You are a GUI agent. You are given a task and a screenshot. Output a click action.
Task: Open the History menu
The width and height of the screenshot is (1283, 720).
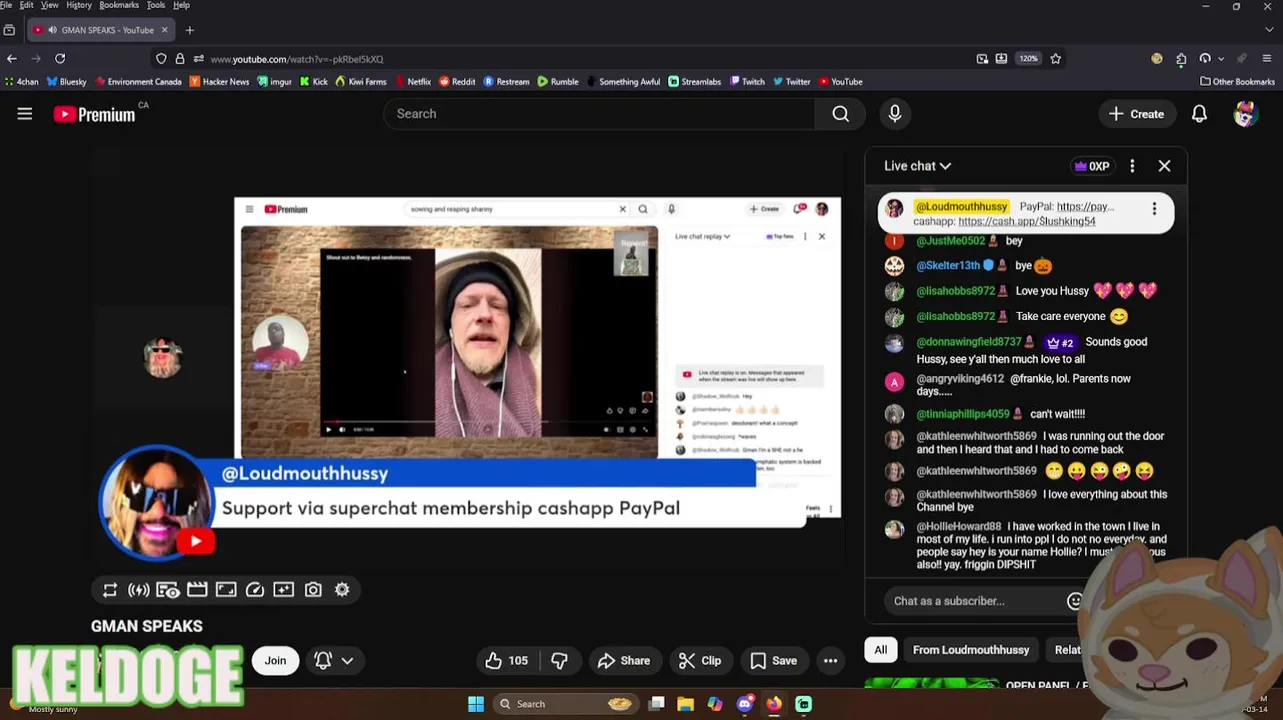coord(79,5)
